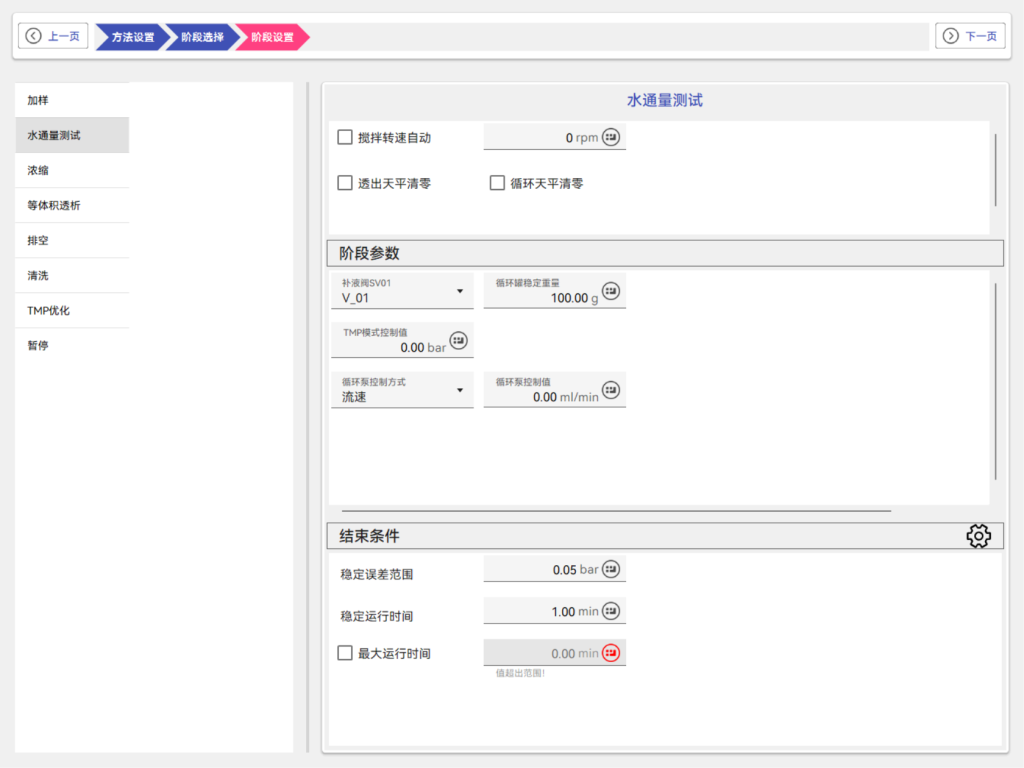This screenshot has width=1024, height=768.
Task: Click keypad icon for 稳定误差范围
Action: point(611,569)
